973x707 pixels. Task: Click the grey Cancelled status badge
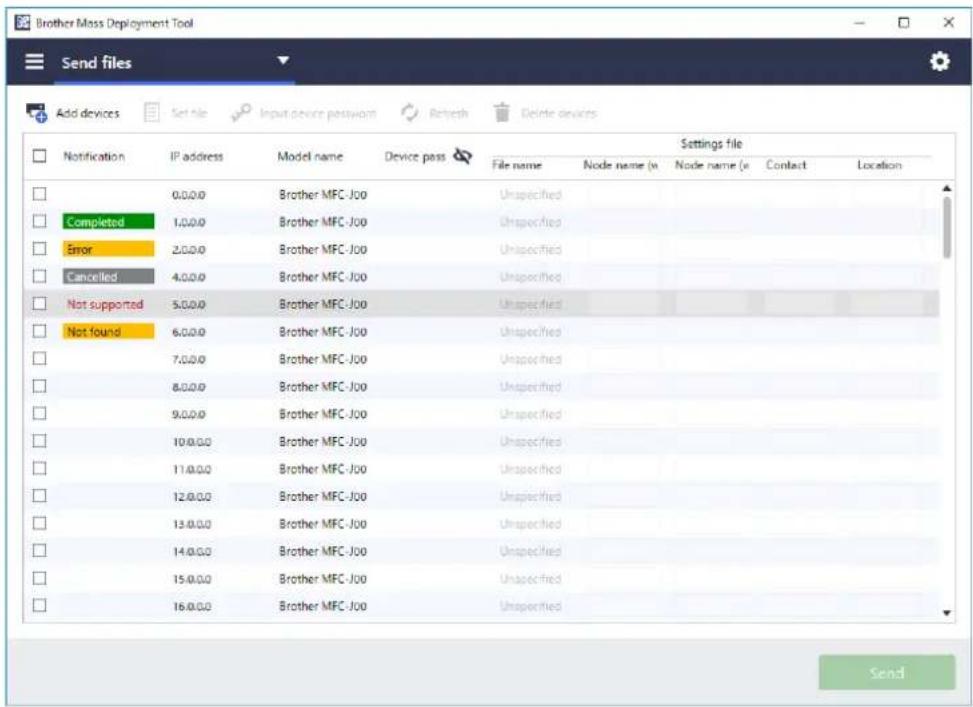pos(108,276)
